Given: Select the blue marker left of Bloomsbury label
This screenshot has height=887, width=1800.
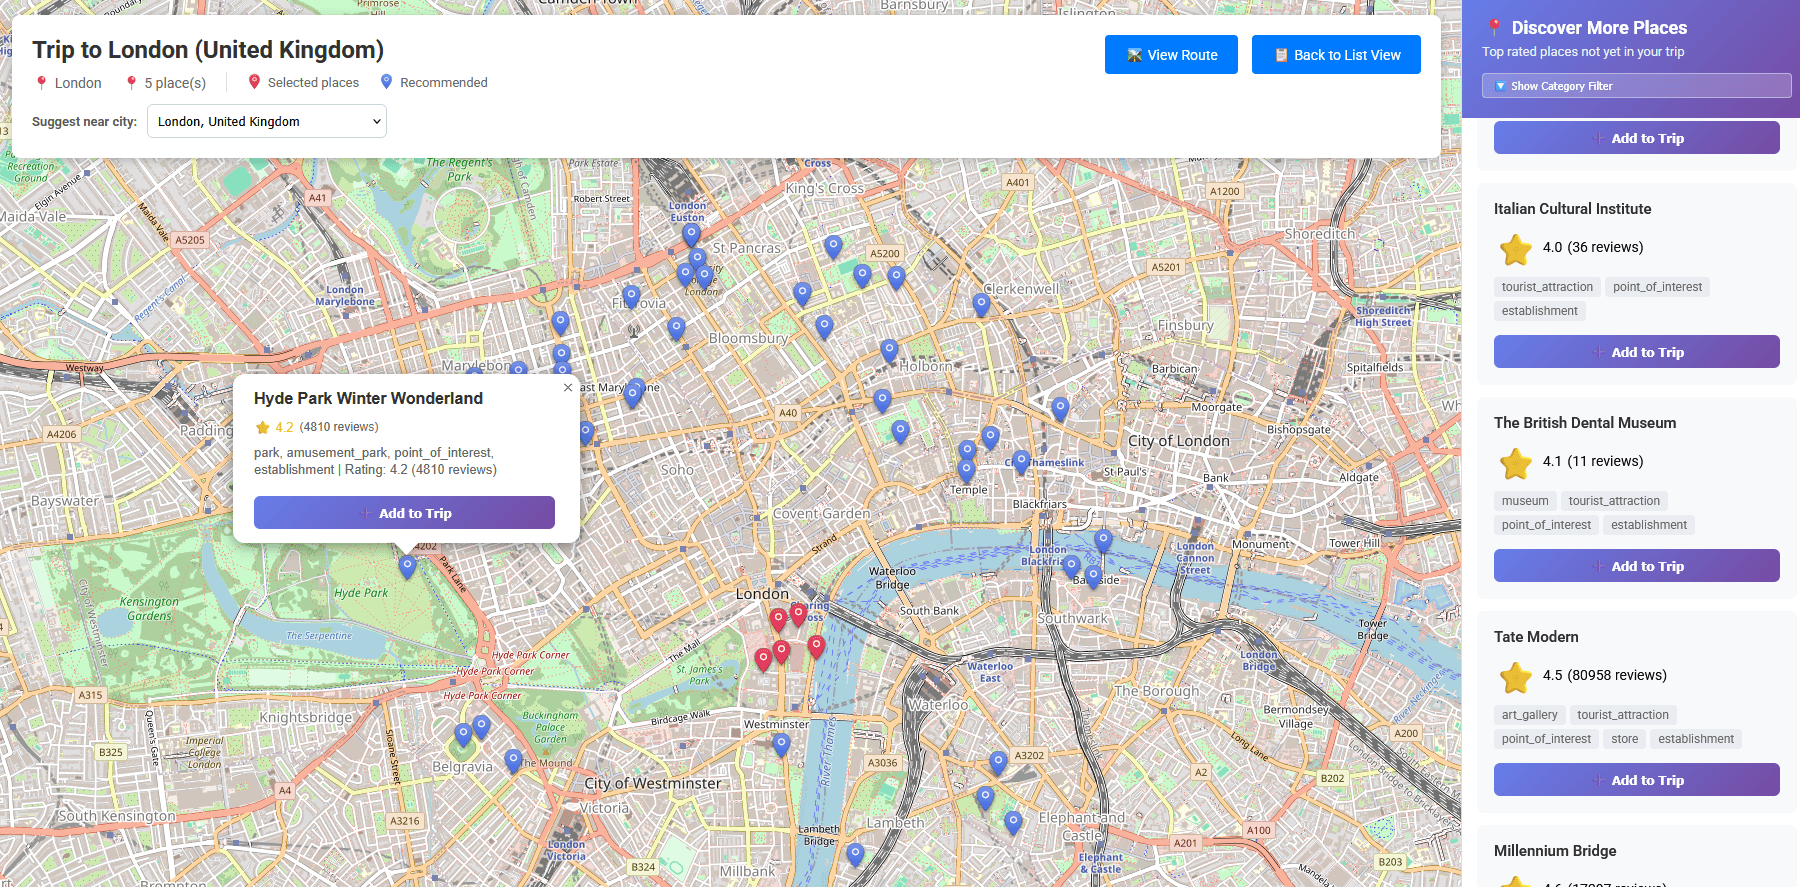Looking at the screenshot, I should coord(677,329).
